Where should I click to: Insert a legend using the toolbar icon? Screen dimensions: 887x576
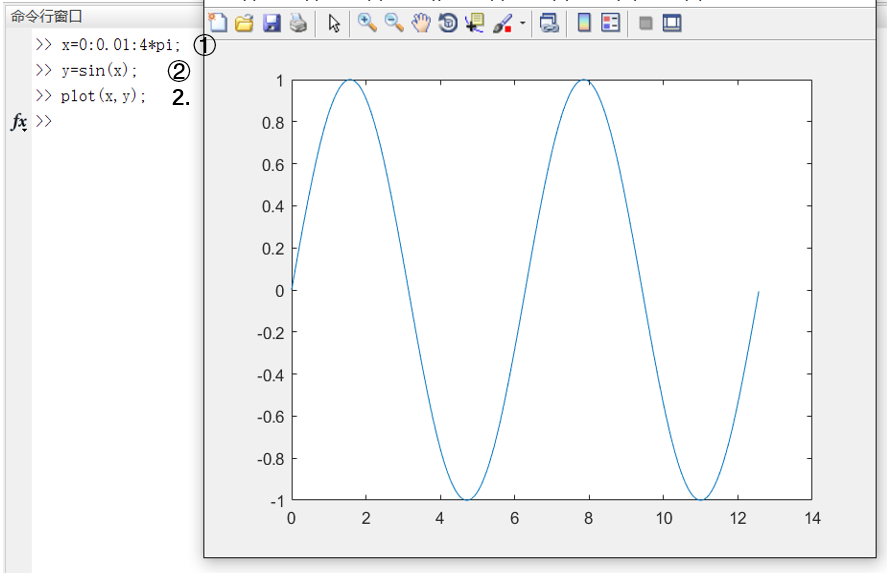pos(610,23)
